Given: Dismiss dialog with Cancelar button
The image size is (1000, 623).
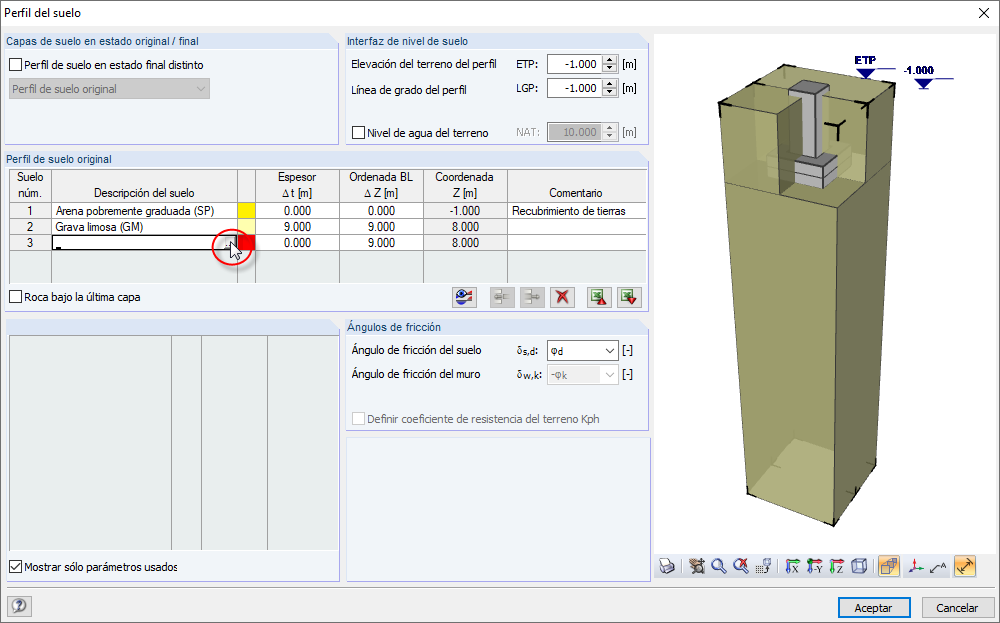Looking at the screenshot, I should pyautogui.click(x=957, y=608).
